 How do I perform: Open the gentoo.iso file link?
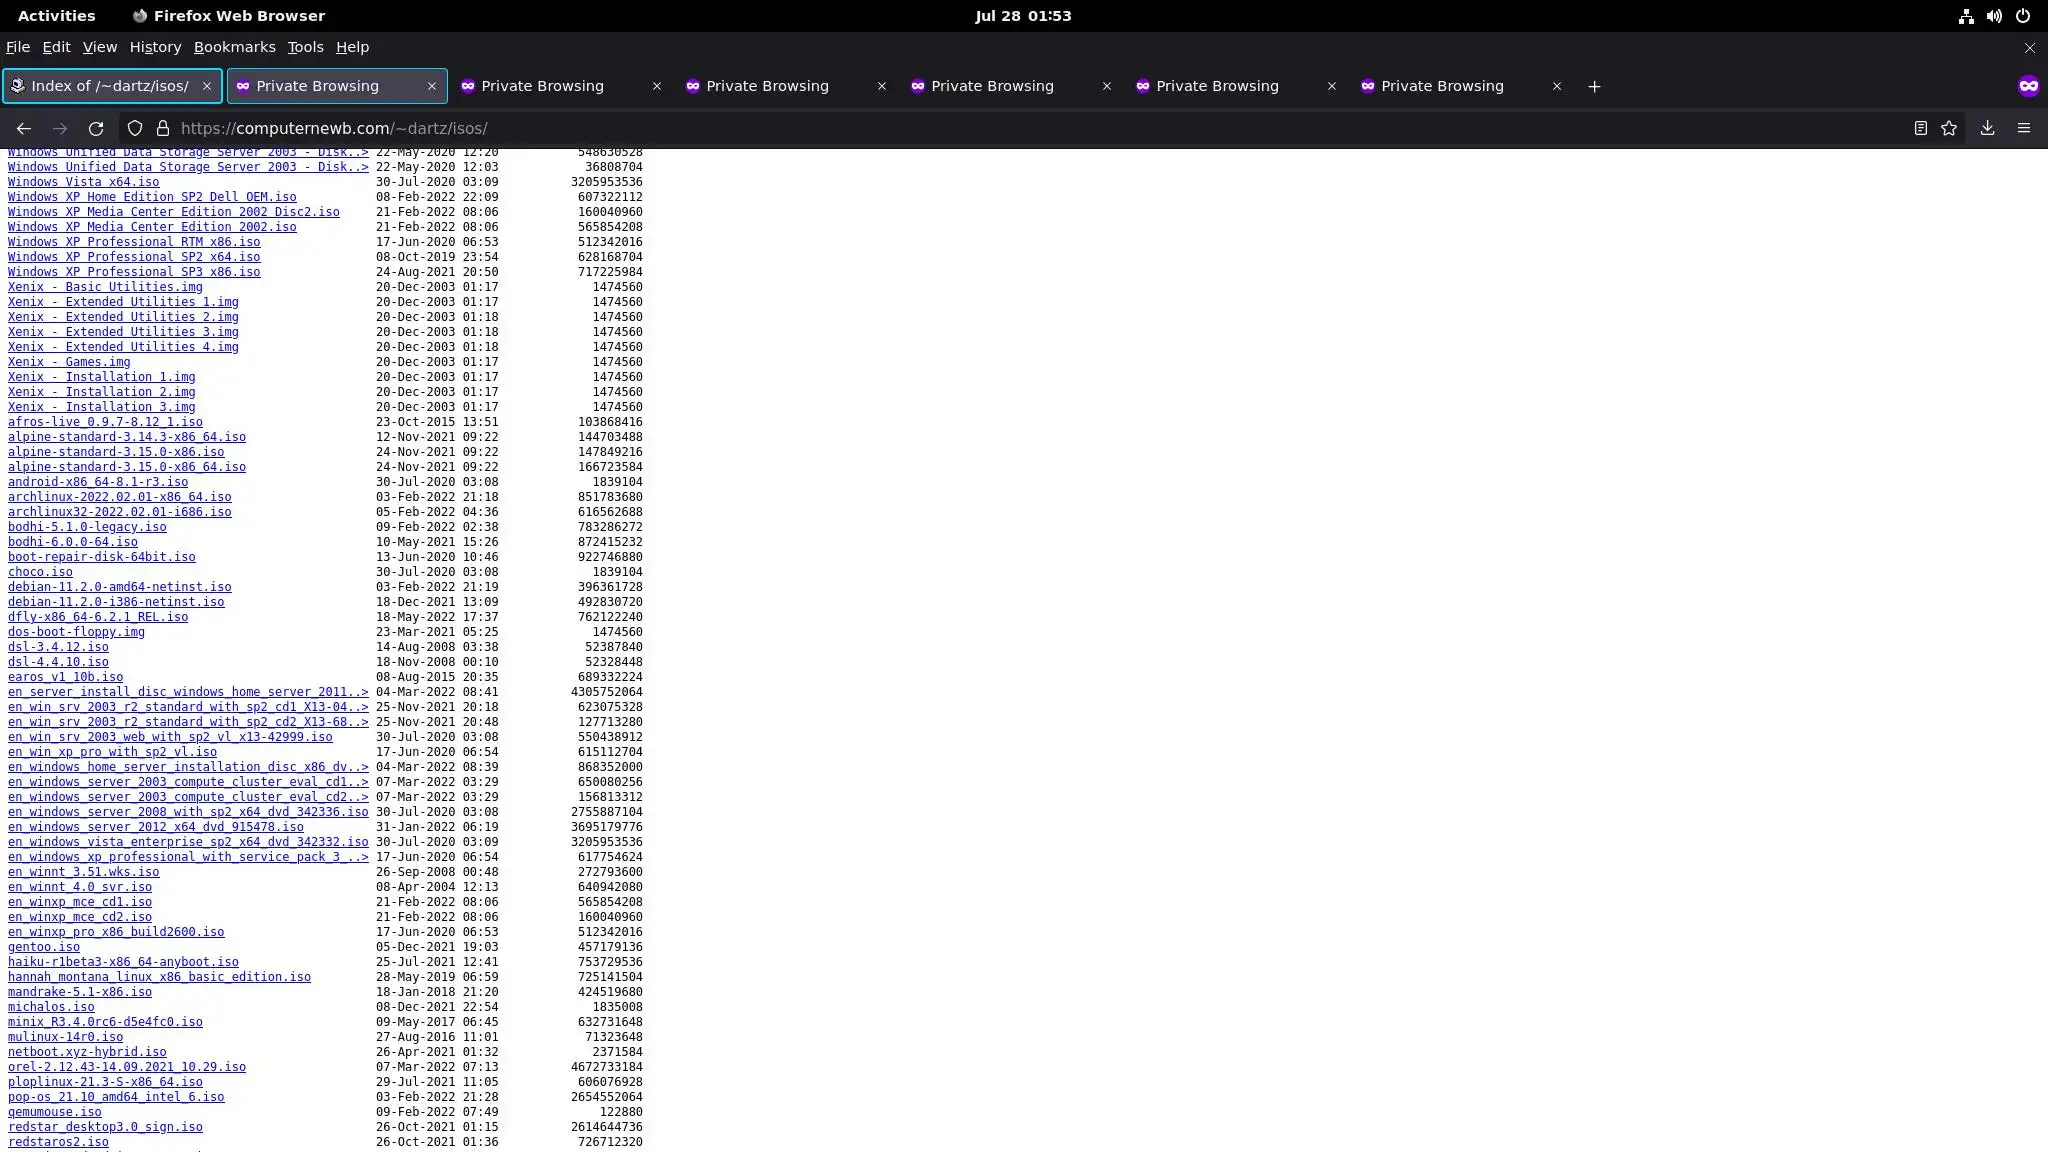(x=44, y=947)
